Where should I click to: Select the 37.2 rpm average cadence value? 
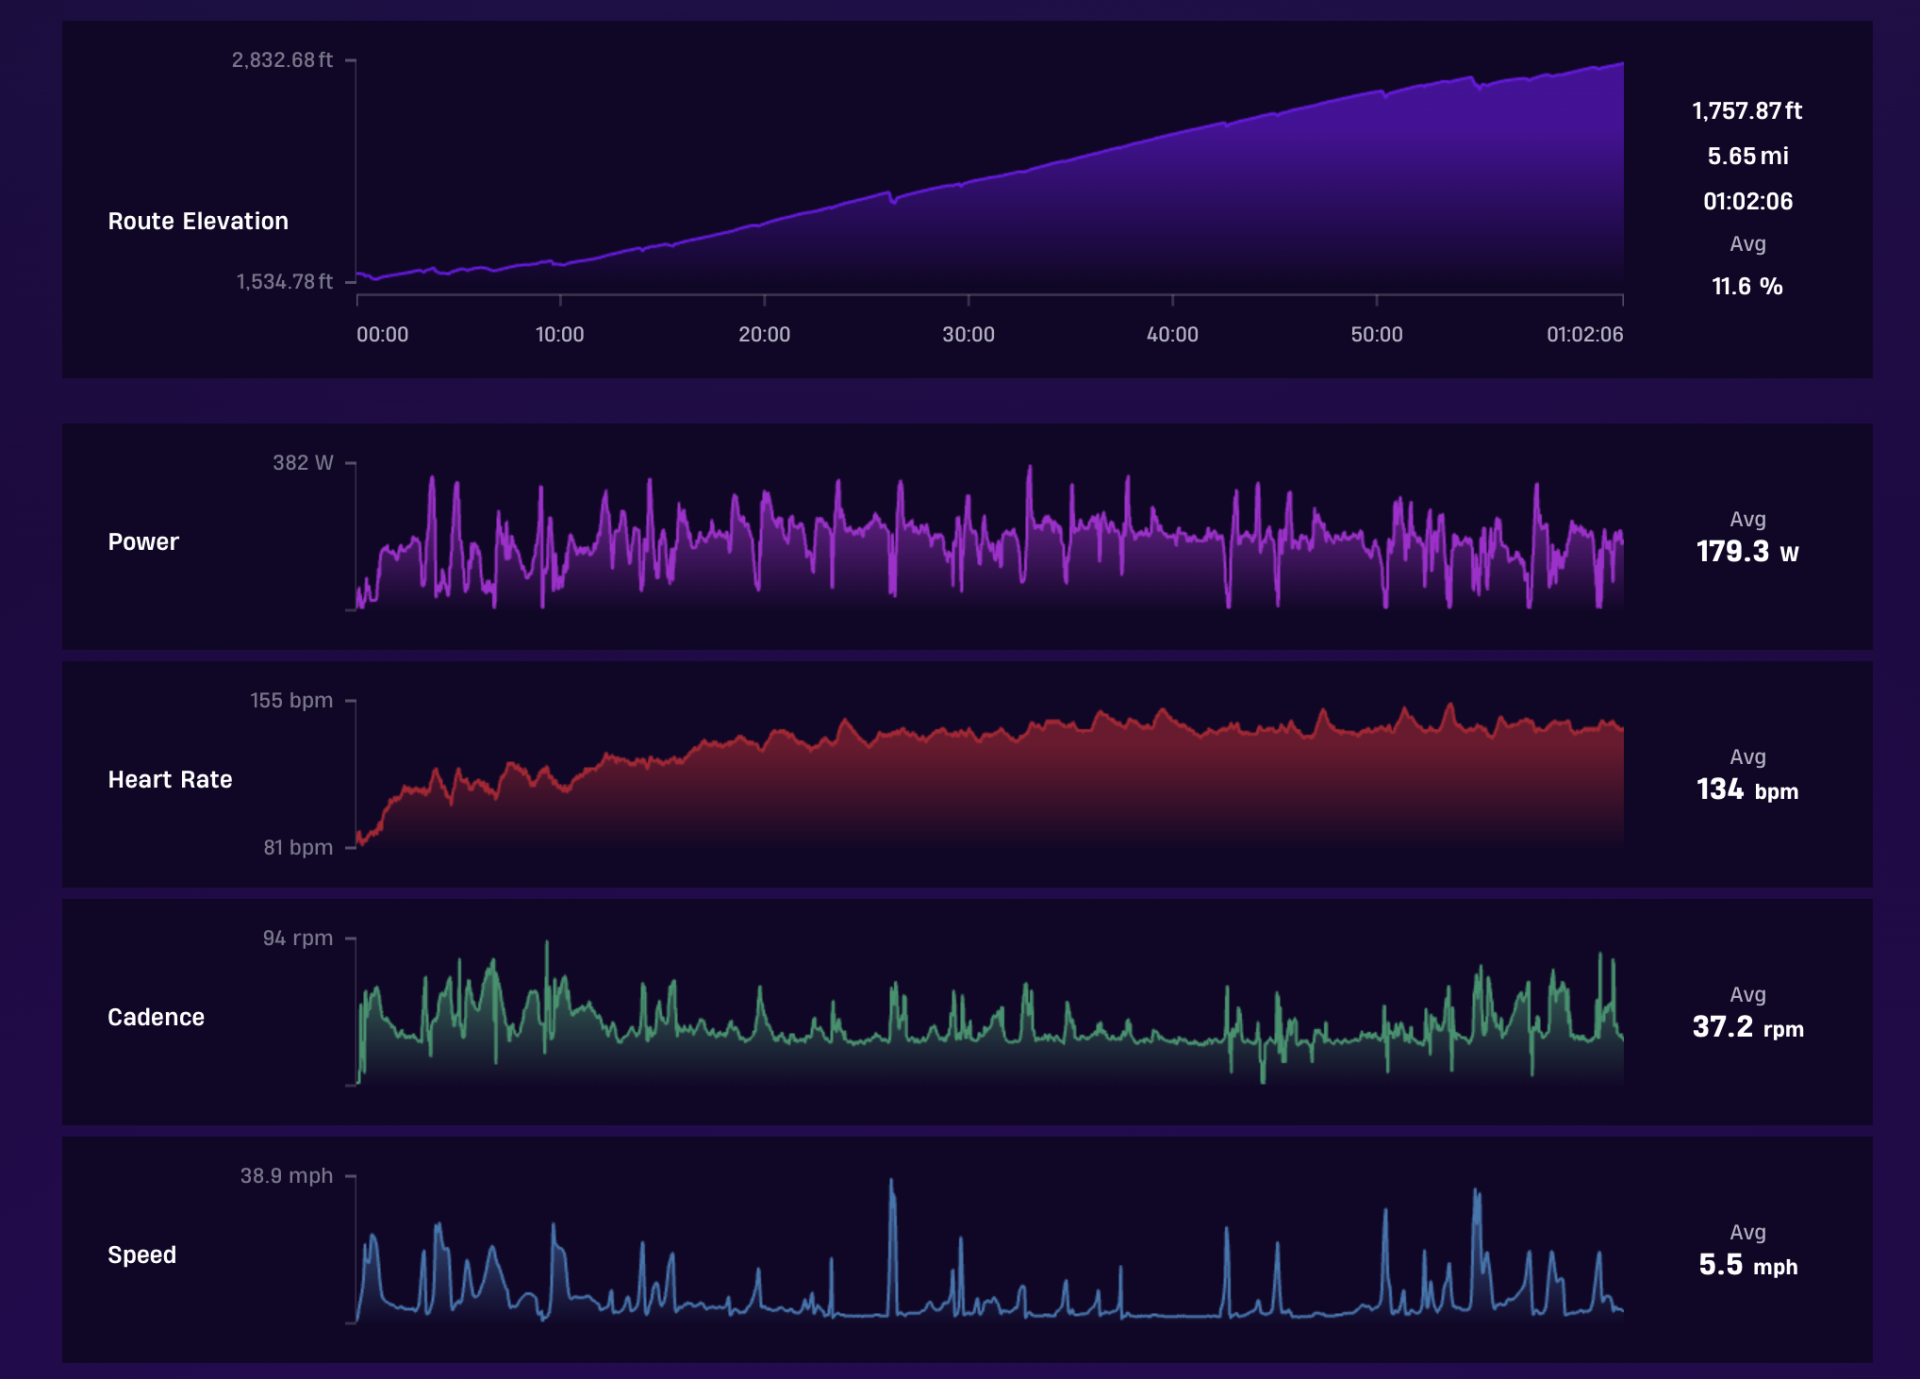pos(1747,1027)
